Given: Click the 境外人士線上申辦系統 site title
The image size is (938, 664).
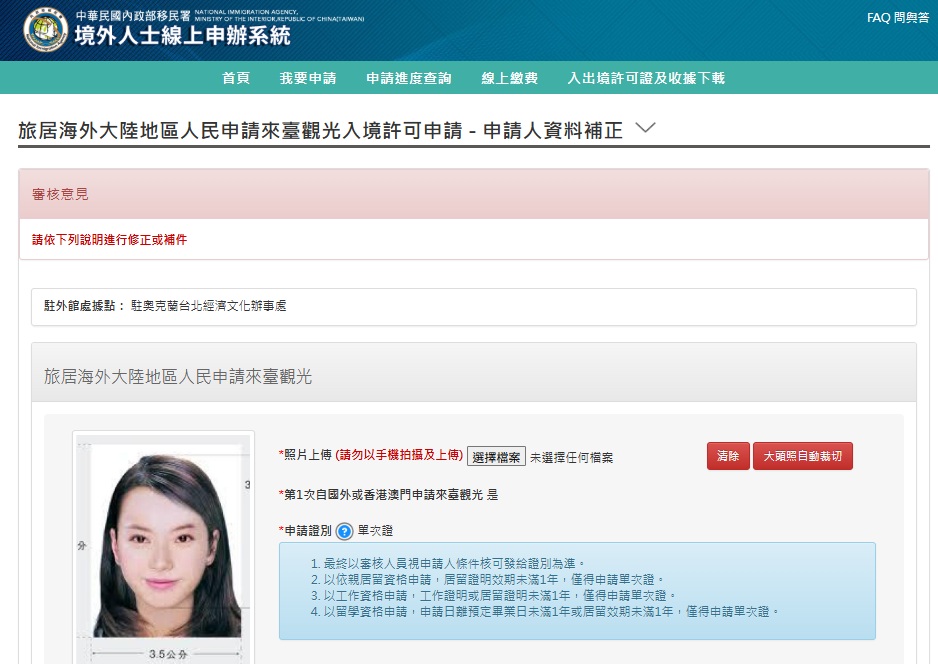Looking at the screenshot, I should 182,37.
